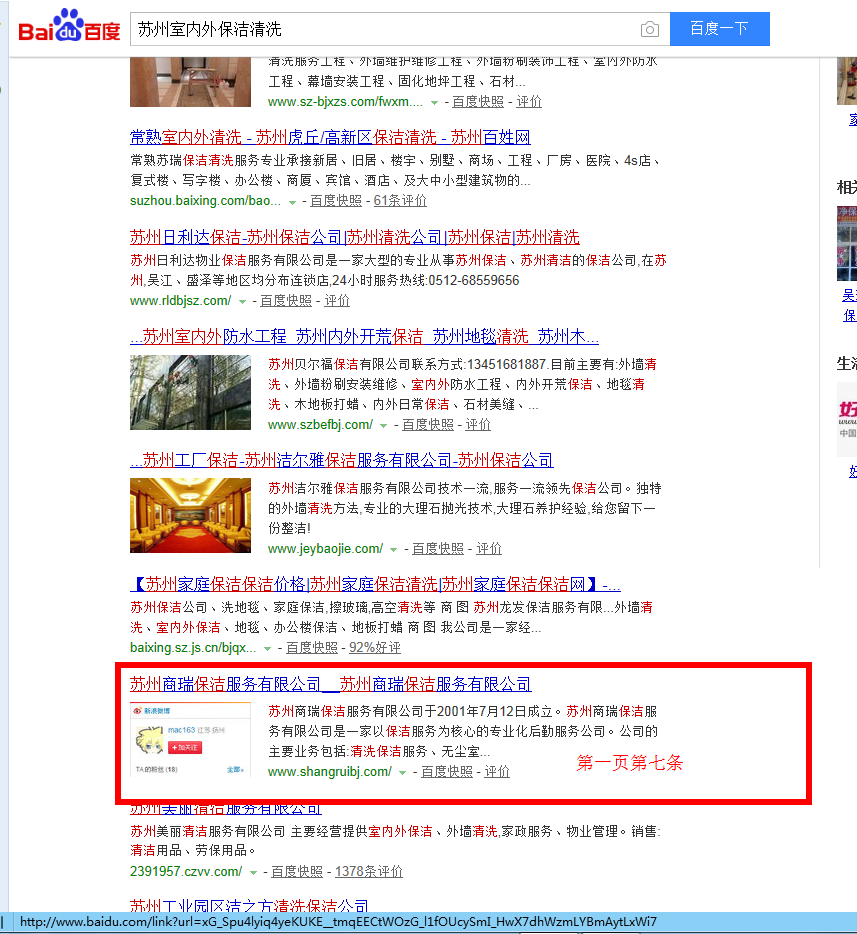
Task: Expand dropdown arrow next to suzhou.baixing.com
Action: tap(292, 203)
